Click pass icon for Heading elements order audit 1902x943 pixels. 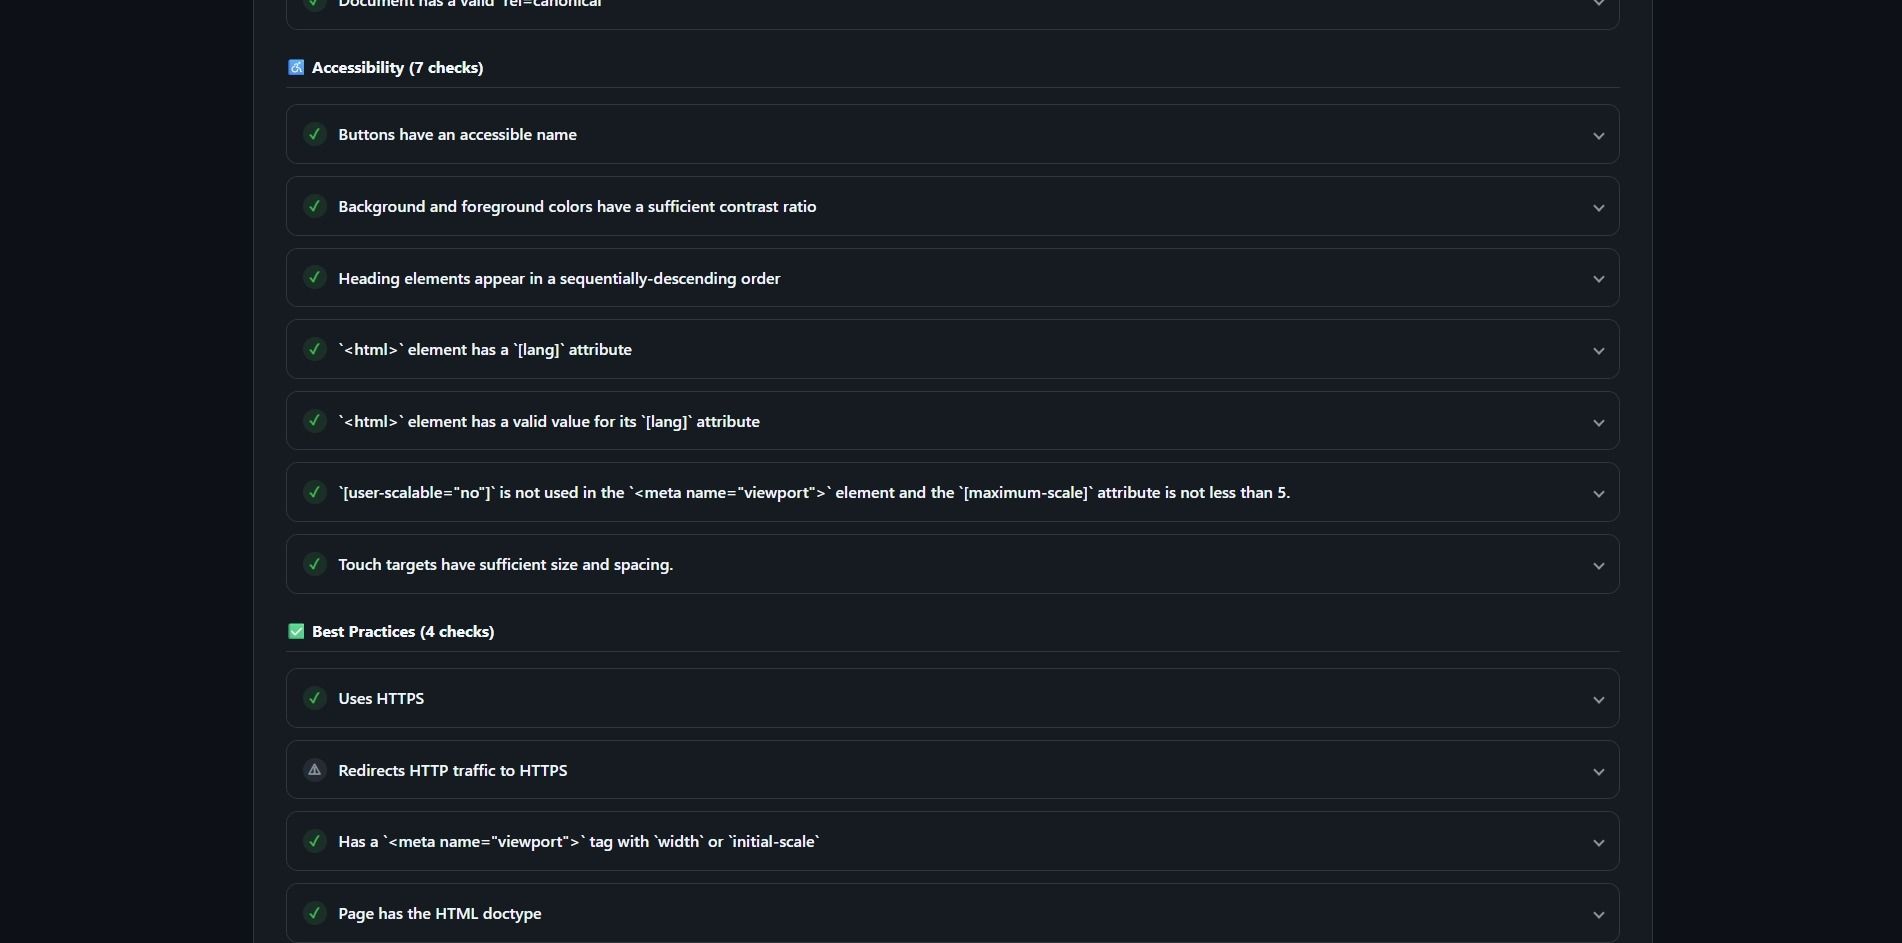click(315, 278)
